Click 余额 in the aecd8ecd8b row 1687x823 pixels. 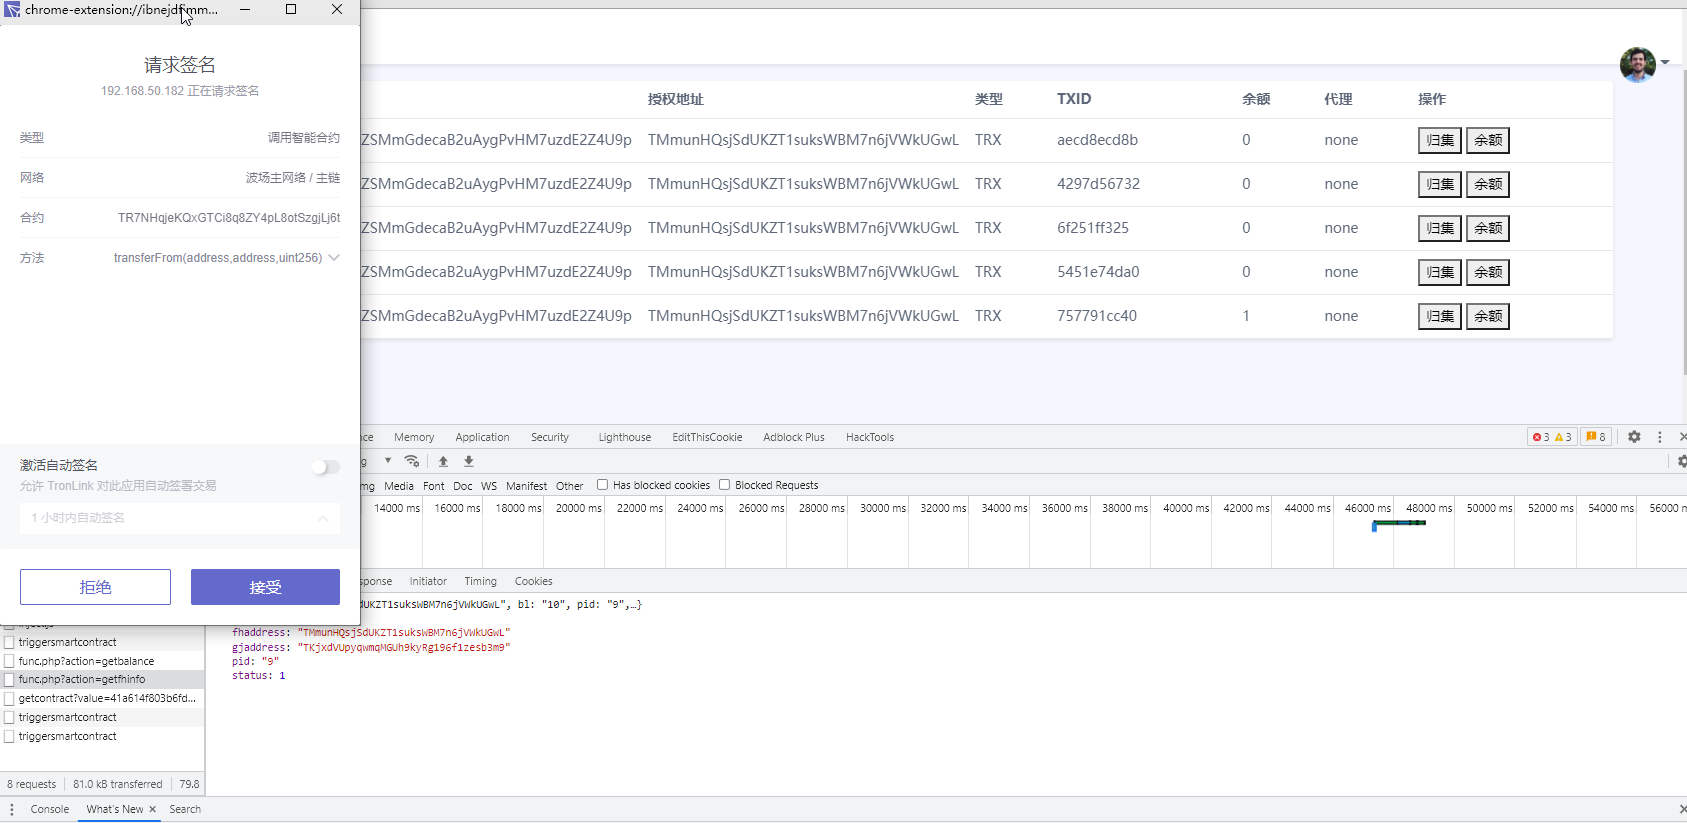click(1488, 140)
